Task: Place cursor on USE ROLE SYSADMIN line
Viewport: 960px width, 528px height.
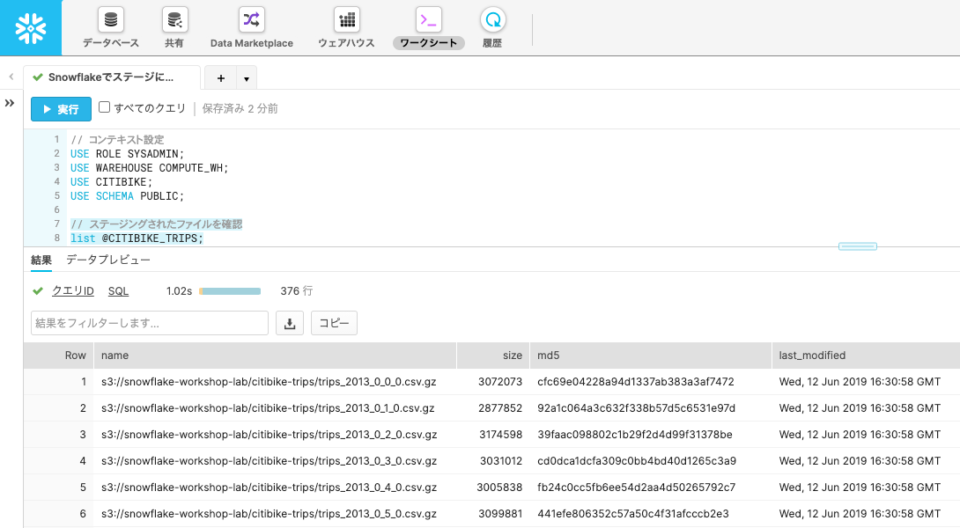Action: (127, 154)
